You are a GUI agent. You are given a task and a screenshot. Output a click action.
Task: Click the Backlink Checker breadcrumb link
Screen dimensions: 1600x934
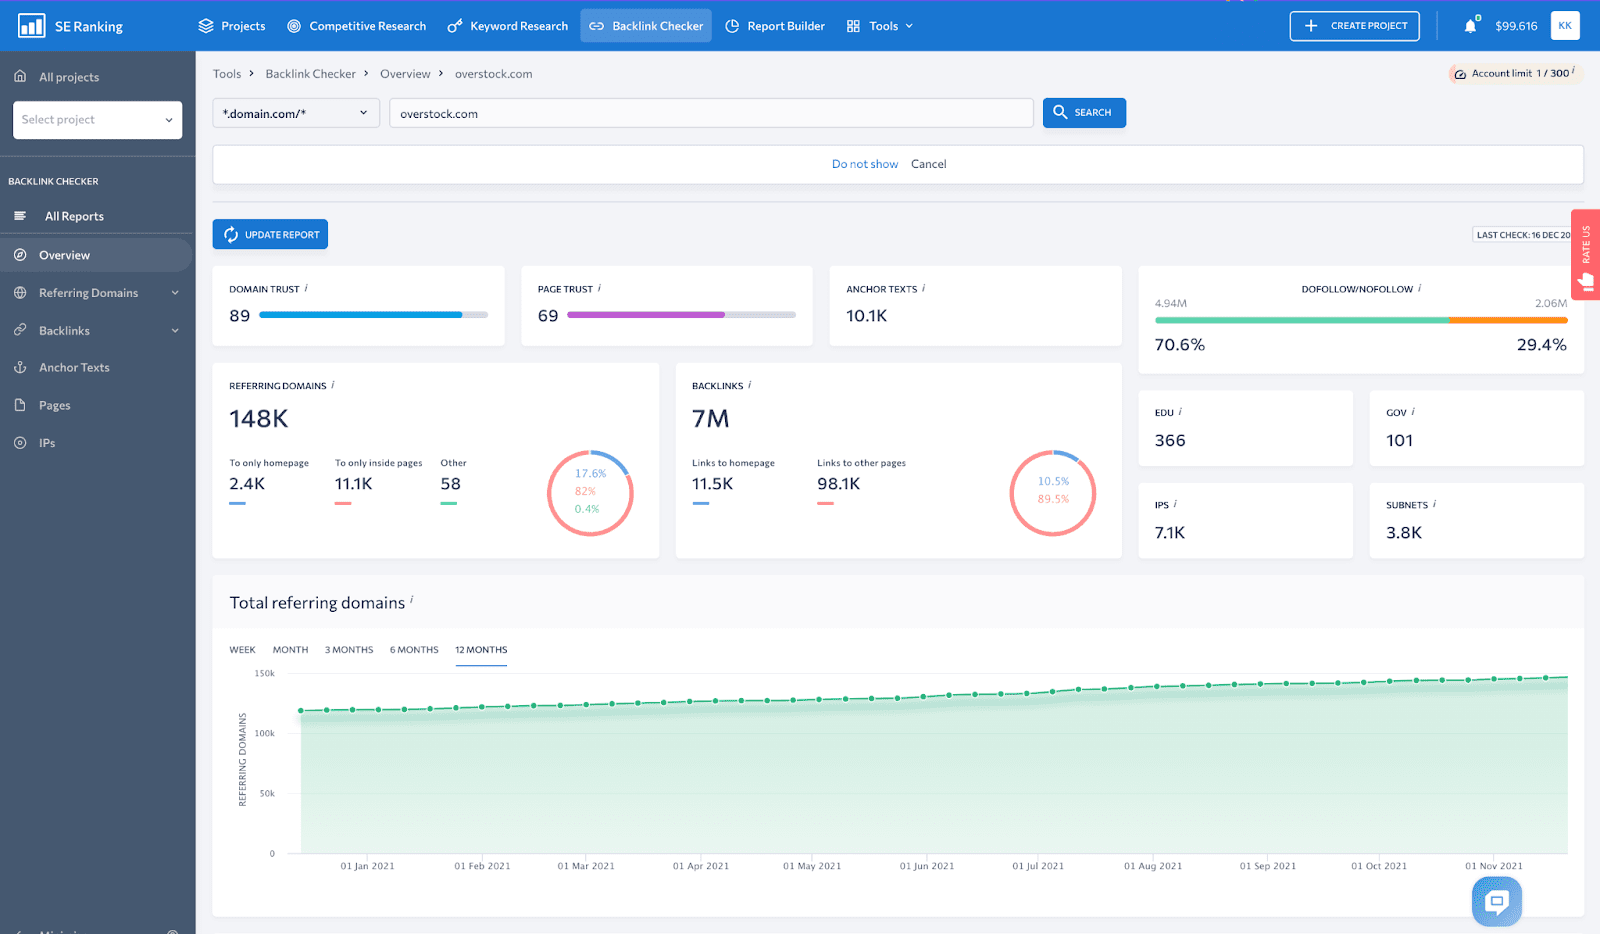311,74
